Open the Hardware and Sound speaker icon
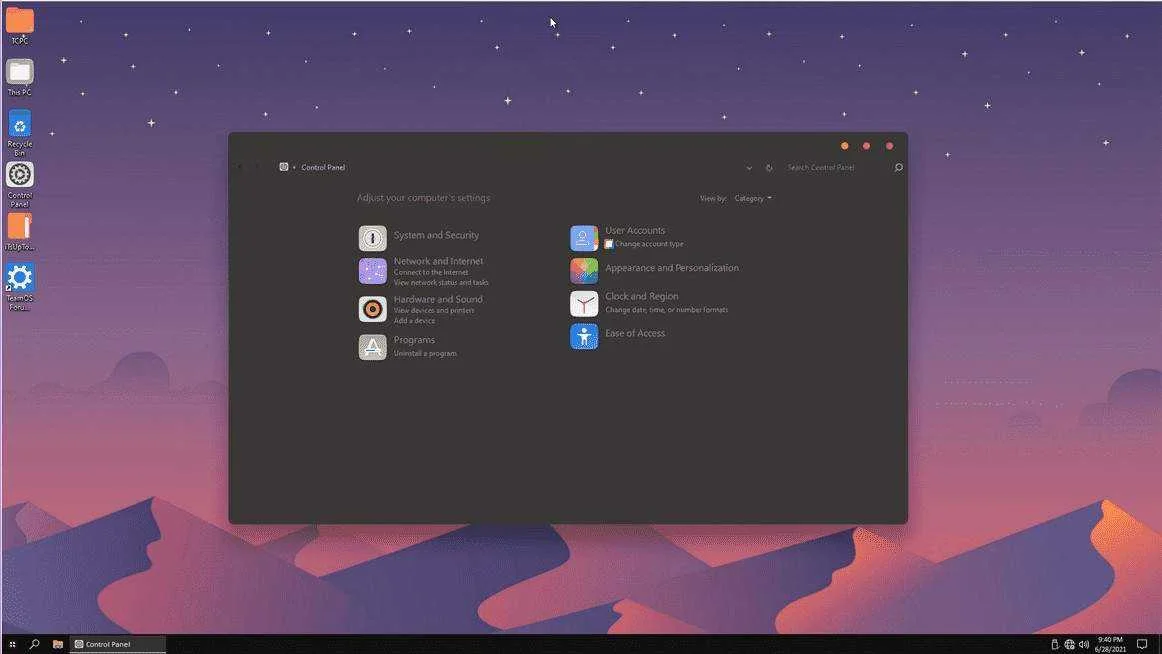 click(373, 309)
